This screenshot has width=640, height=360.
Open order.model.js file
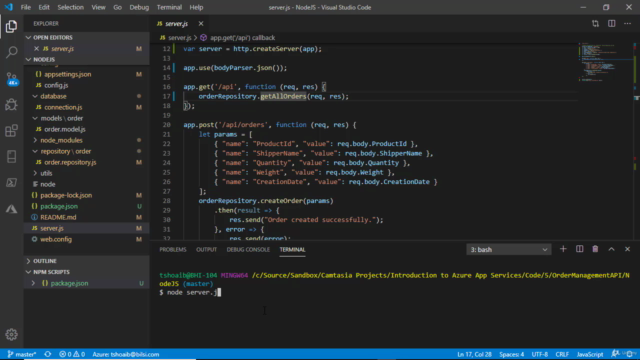coord(65,129)
